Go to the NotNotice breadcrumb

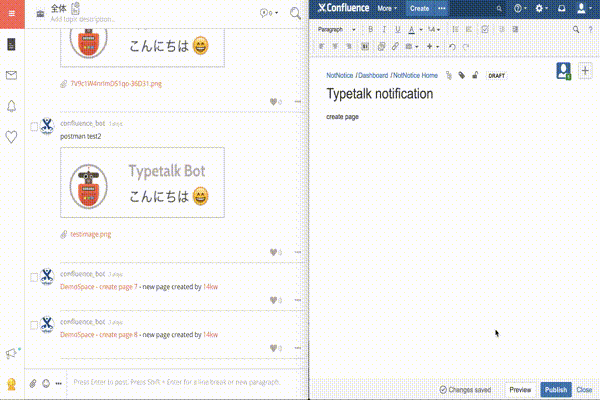339,75
